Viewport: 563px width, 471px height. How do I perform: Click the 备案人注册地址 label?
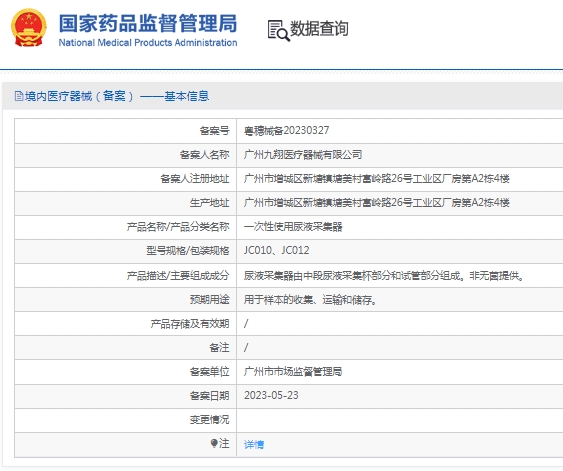(x=195, y=178)
